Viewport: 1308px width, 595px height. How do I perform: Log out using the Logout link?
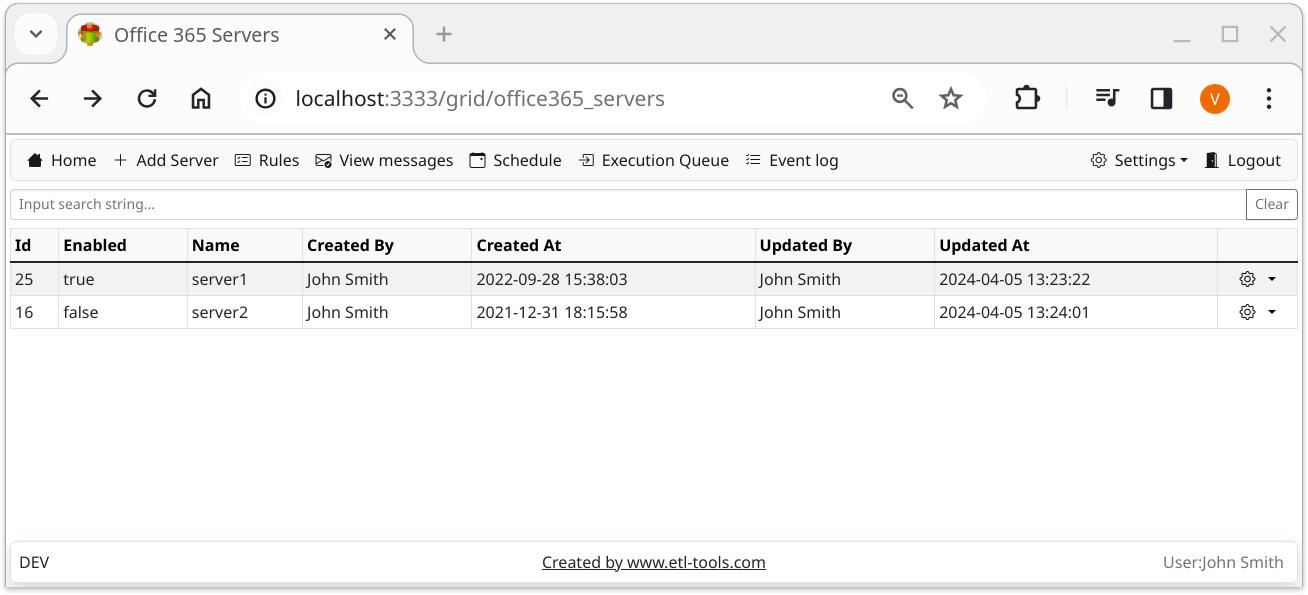click(1243, 160)
